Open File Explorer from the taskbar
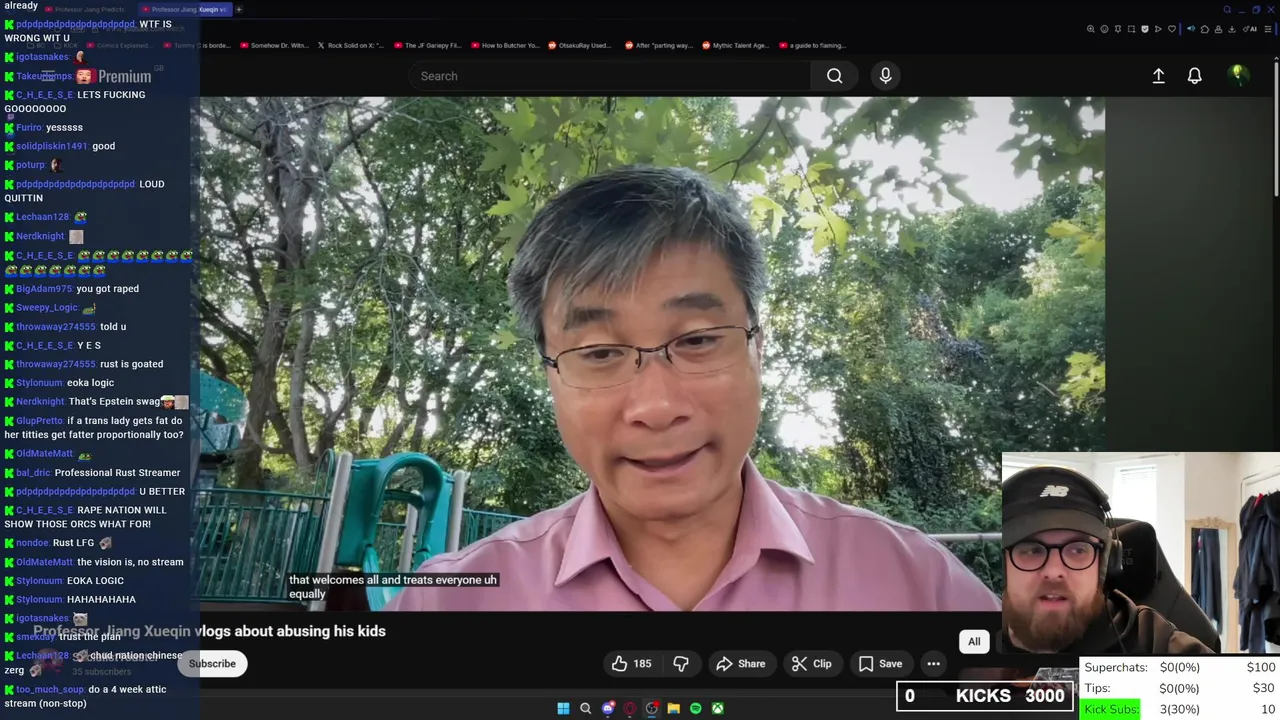The width and height of the screenshot is (1280, 720). (674, 708)
